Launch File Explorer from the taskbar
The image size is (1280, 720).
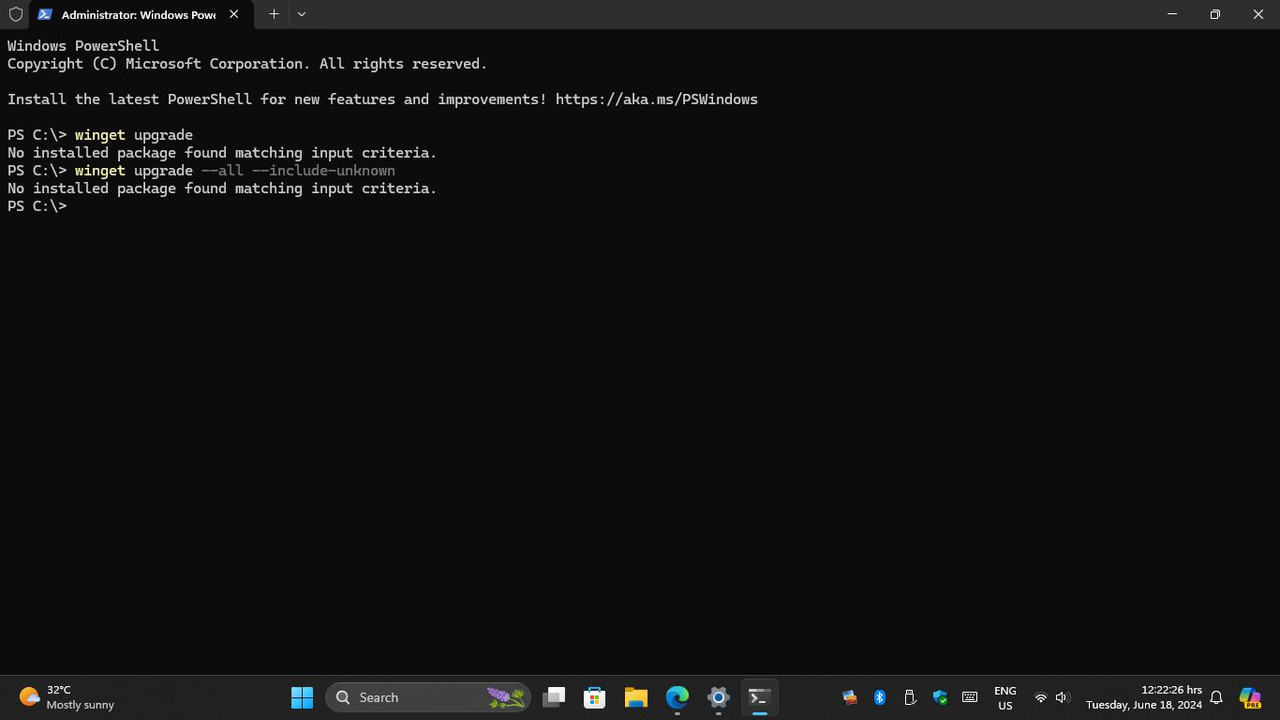click(636, 697)
